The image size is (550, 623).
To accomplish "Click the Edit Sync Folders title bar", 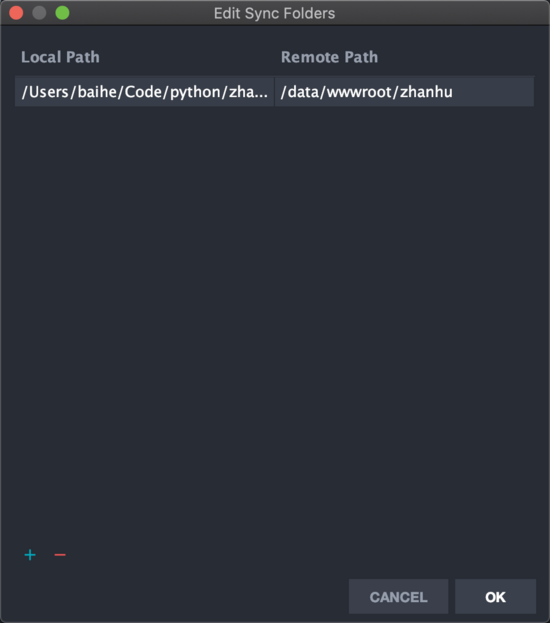I will tap(275, 13).
